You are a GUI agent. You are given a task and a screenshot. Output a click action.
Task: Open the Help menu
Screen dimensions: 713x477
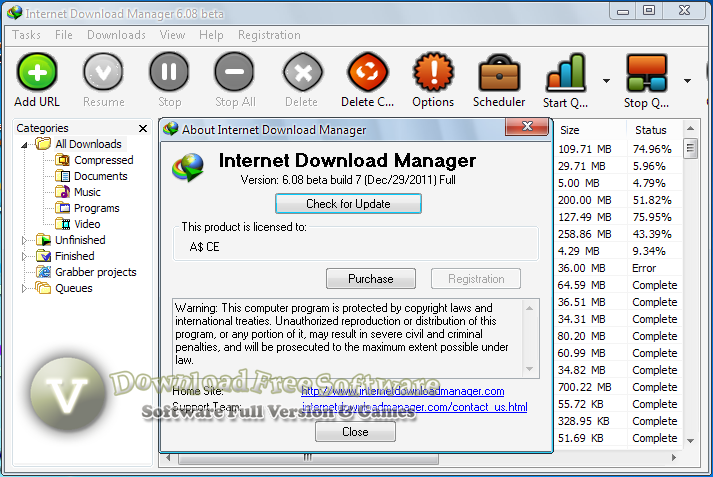[x=211, y=35]
